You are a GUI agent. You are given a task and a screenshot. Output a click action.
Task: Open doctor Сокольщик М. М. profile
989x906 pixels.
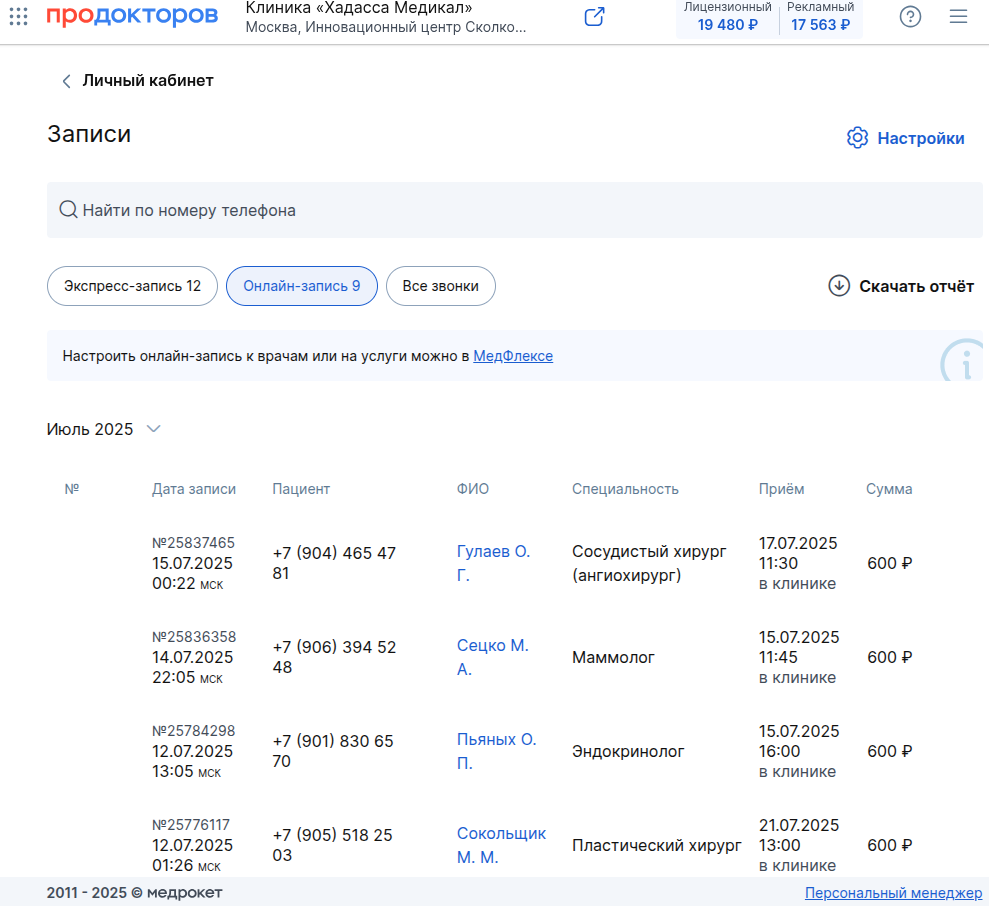pyautogui.click(x=501, y=845)
